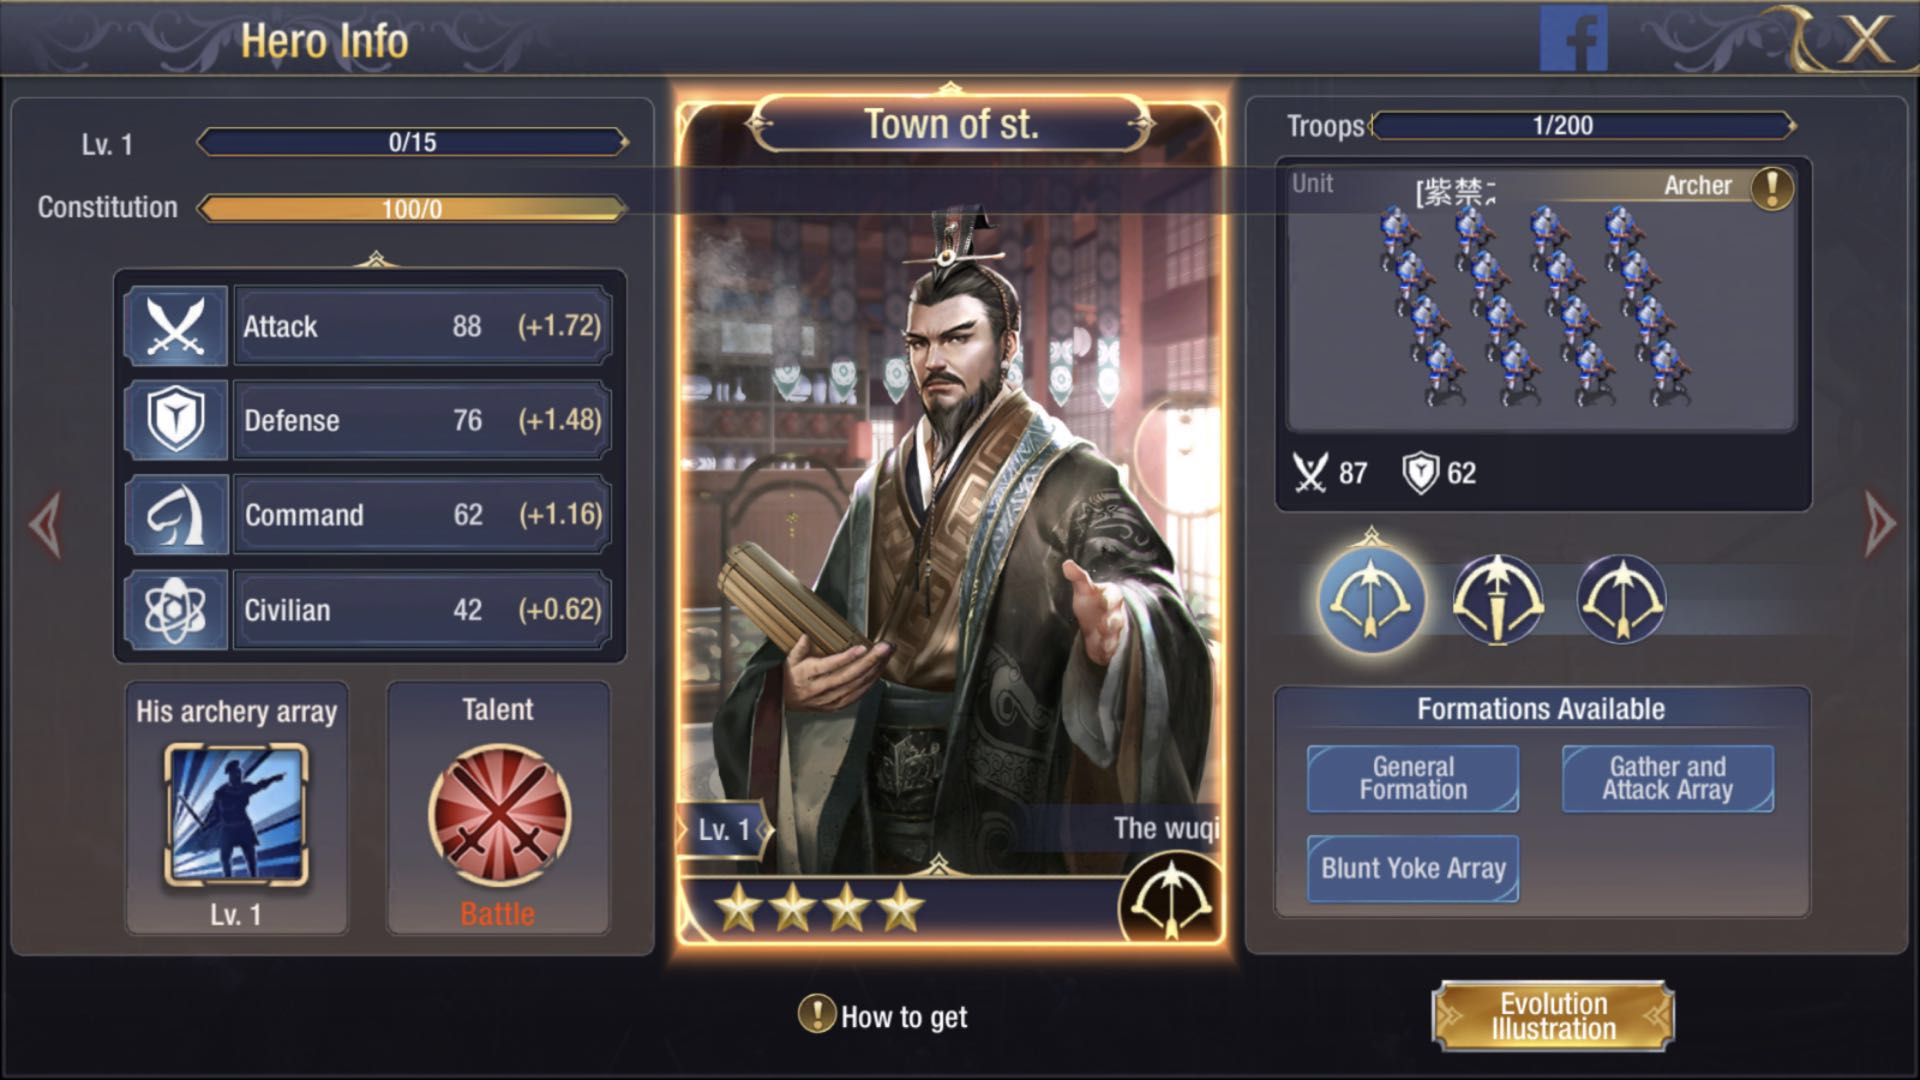Click the Evolution Illustration button
The height and width of the screenshot is (1080, 1920).
(x=1553, y=1016)
